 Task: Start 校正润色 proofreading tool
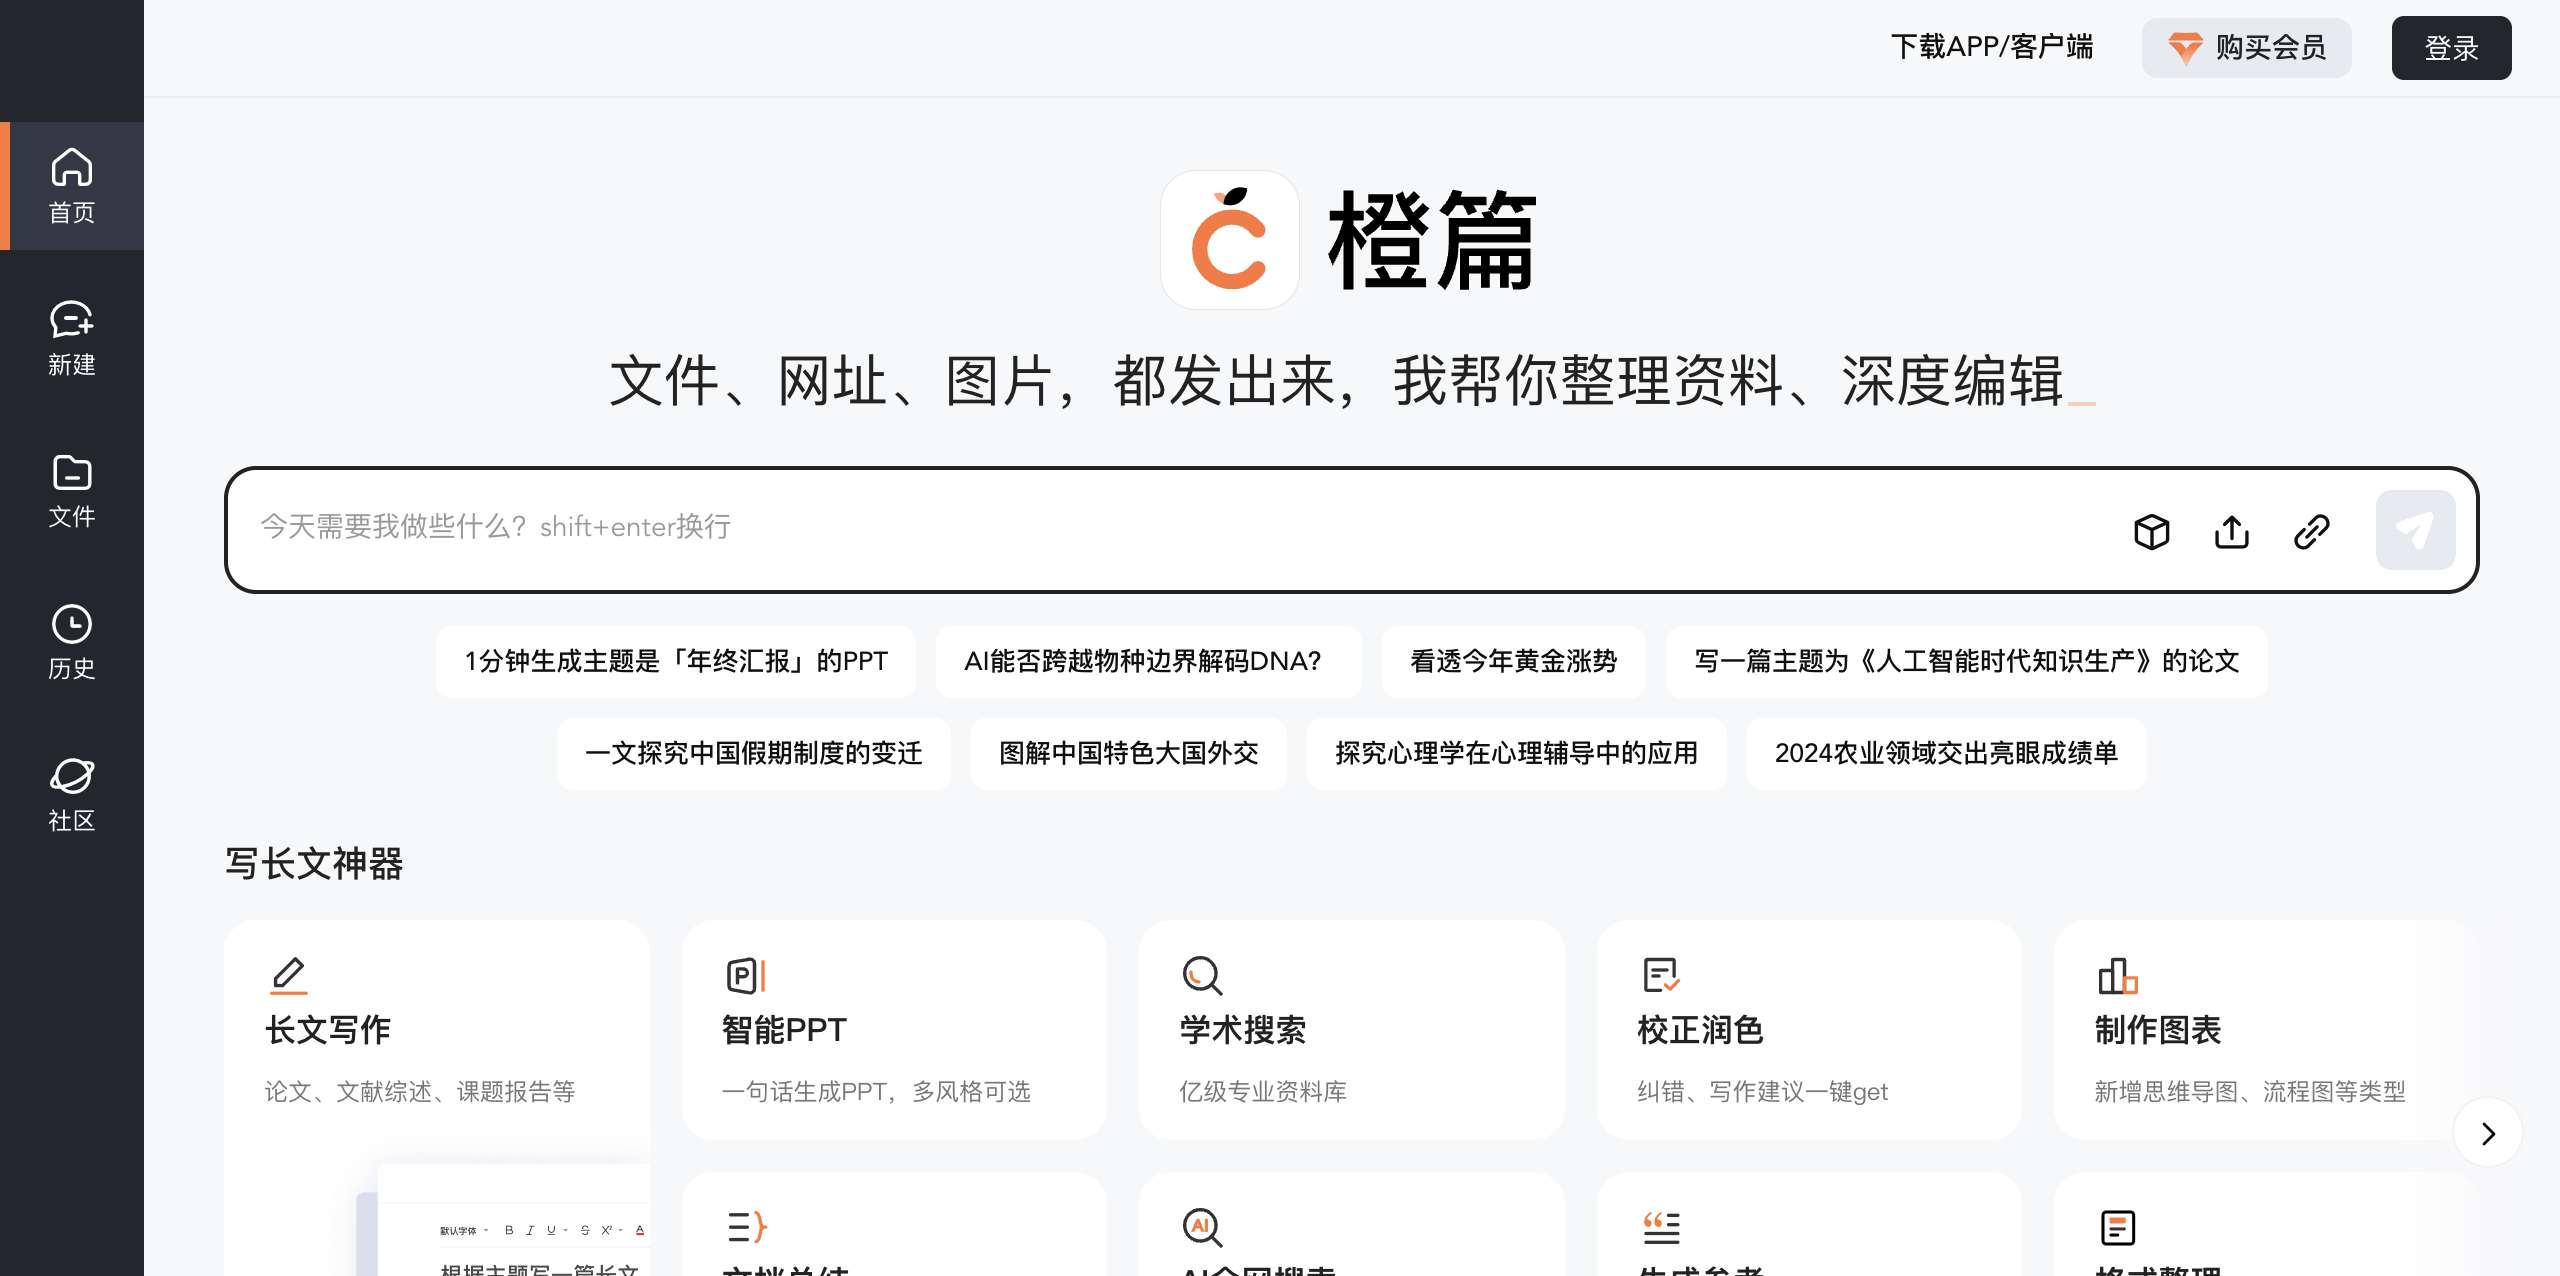(1809, 1030)
